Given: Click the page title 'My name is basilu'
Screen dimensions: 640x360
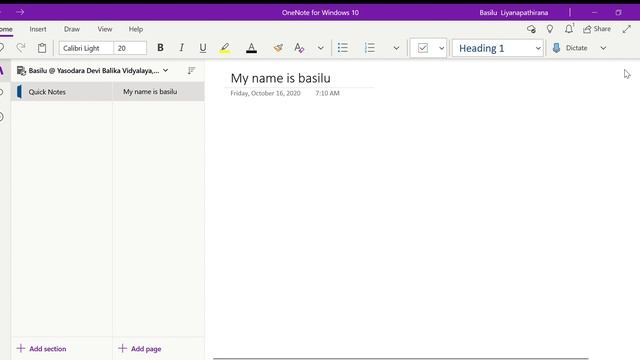Looking at the screenshot, I should (280, 78).
